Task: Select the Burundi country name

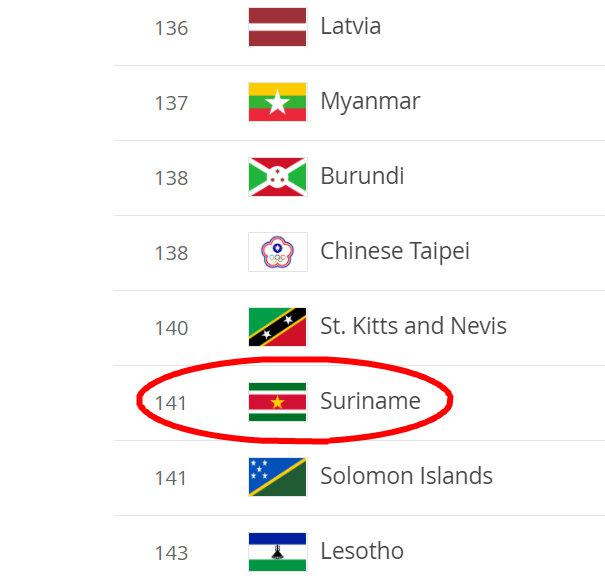Action: [x=362, y=176]
